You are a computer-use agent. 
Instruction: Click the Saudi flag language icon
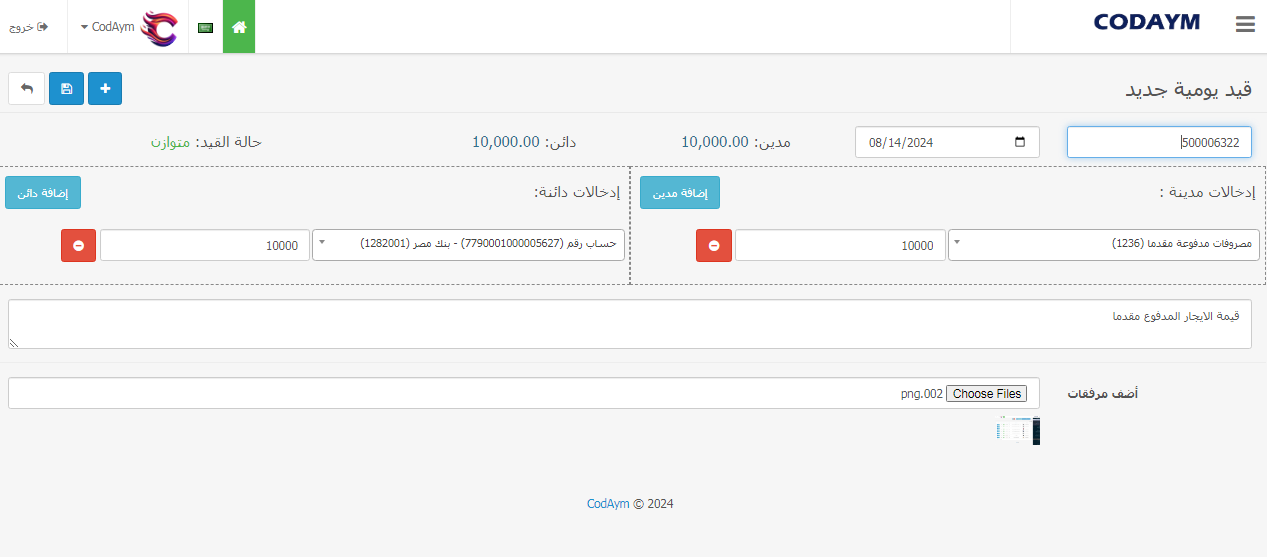[205, 28]
